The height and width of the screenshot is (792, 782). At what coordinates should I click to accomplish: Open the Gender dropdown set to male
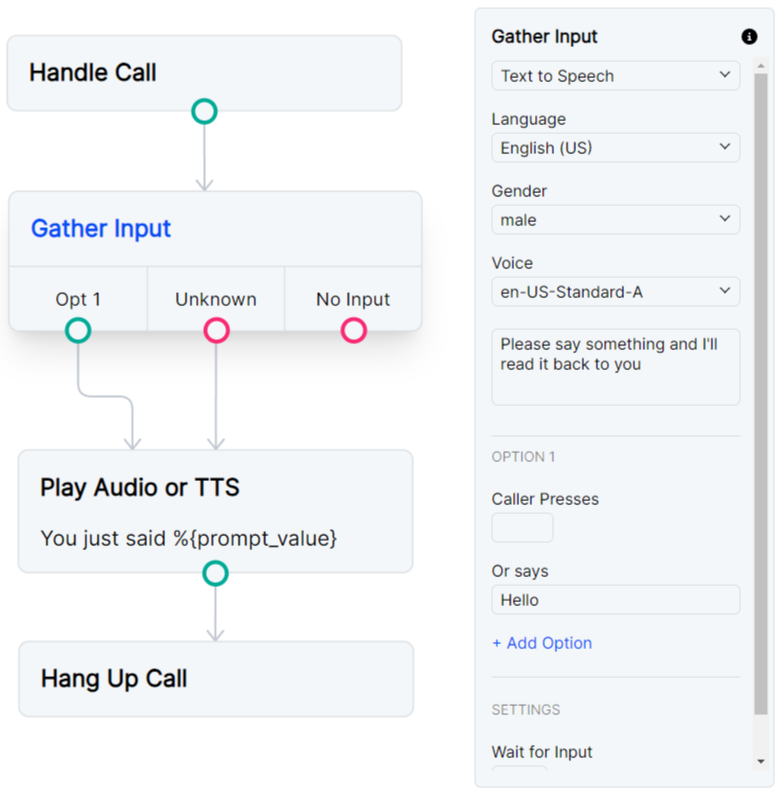tap(615, 220)
